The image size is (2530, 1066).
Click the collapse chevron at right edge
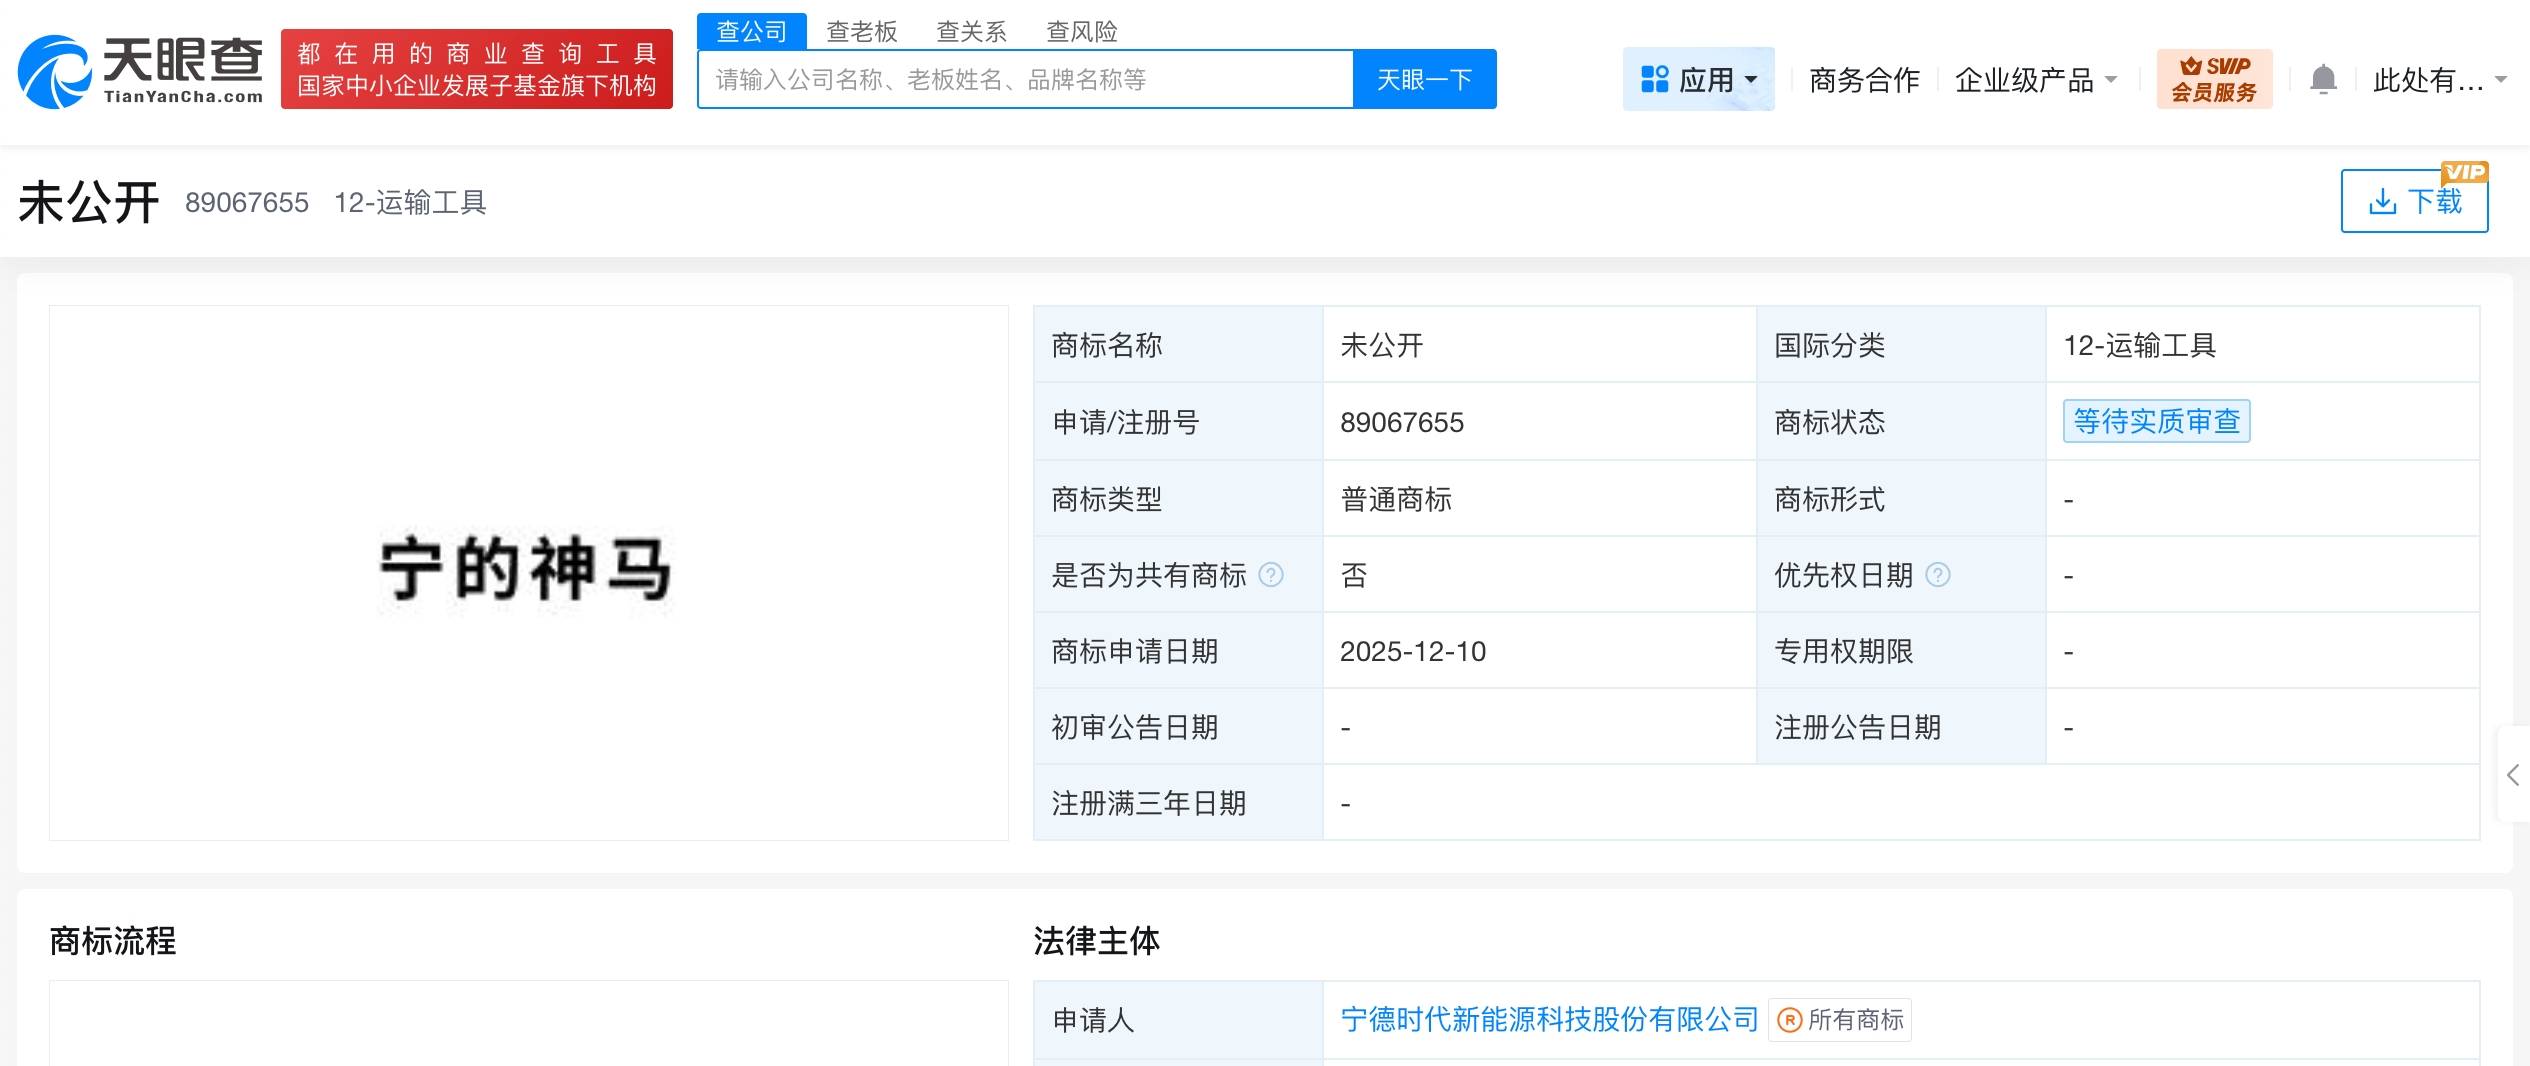coord(2515,776)
